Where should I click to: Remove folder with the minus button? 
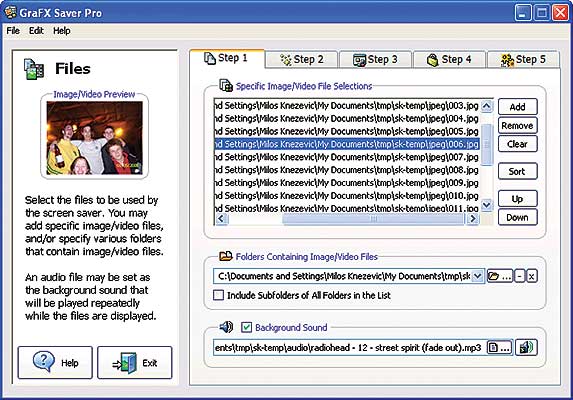click(x=519, y=276)
